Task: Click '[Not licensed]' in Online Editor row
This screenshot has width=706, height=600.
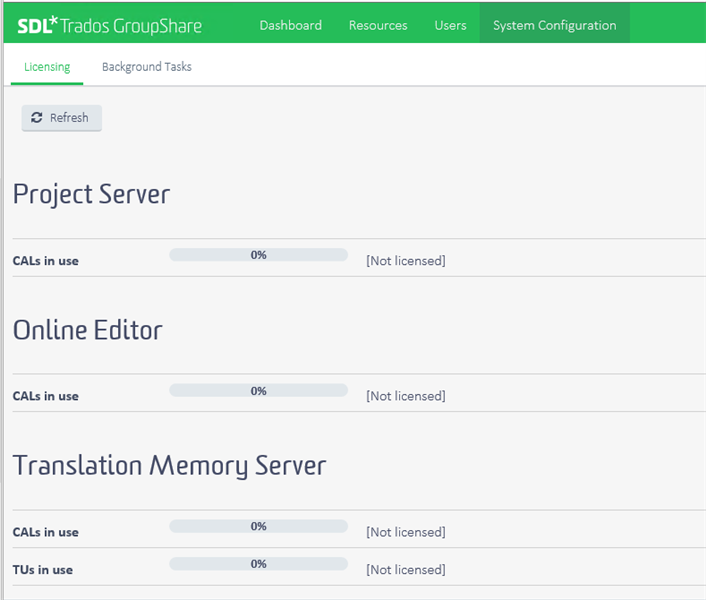Action: [406, 396]
